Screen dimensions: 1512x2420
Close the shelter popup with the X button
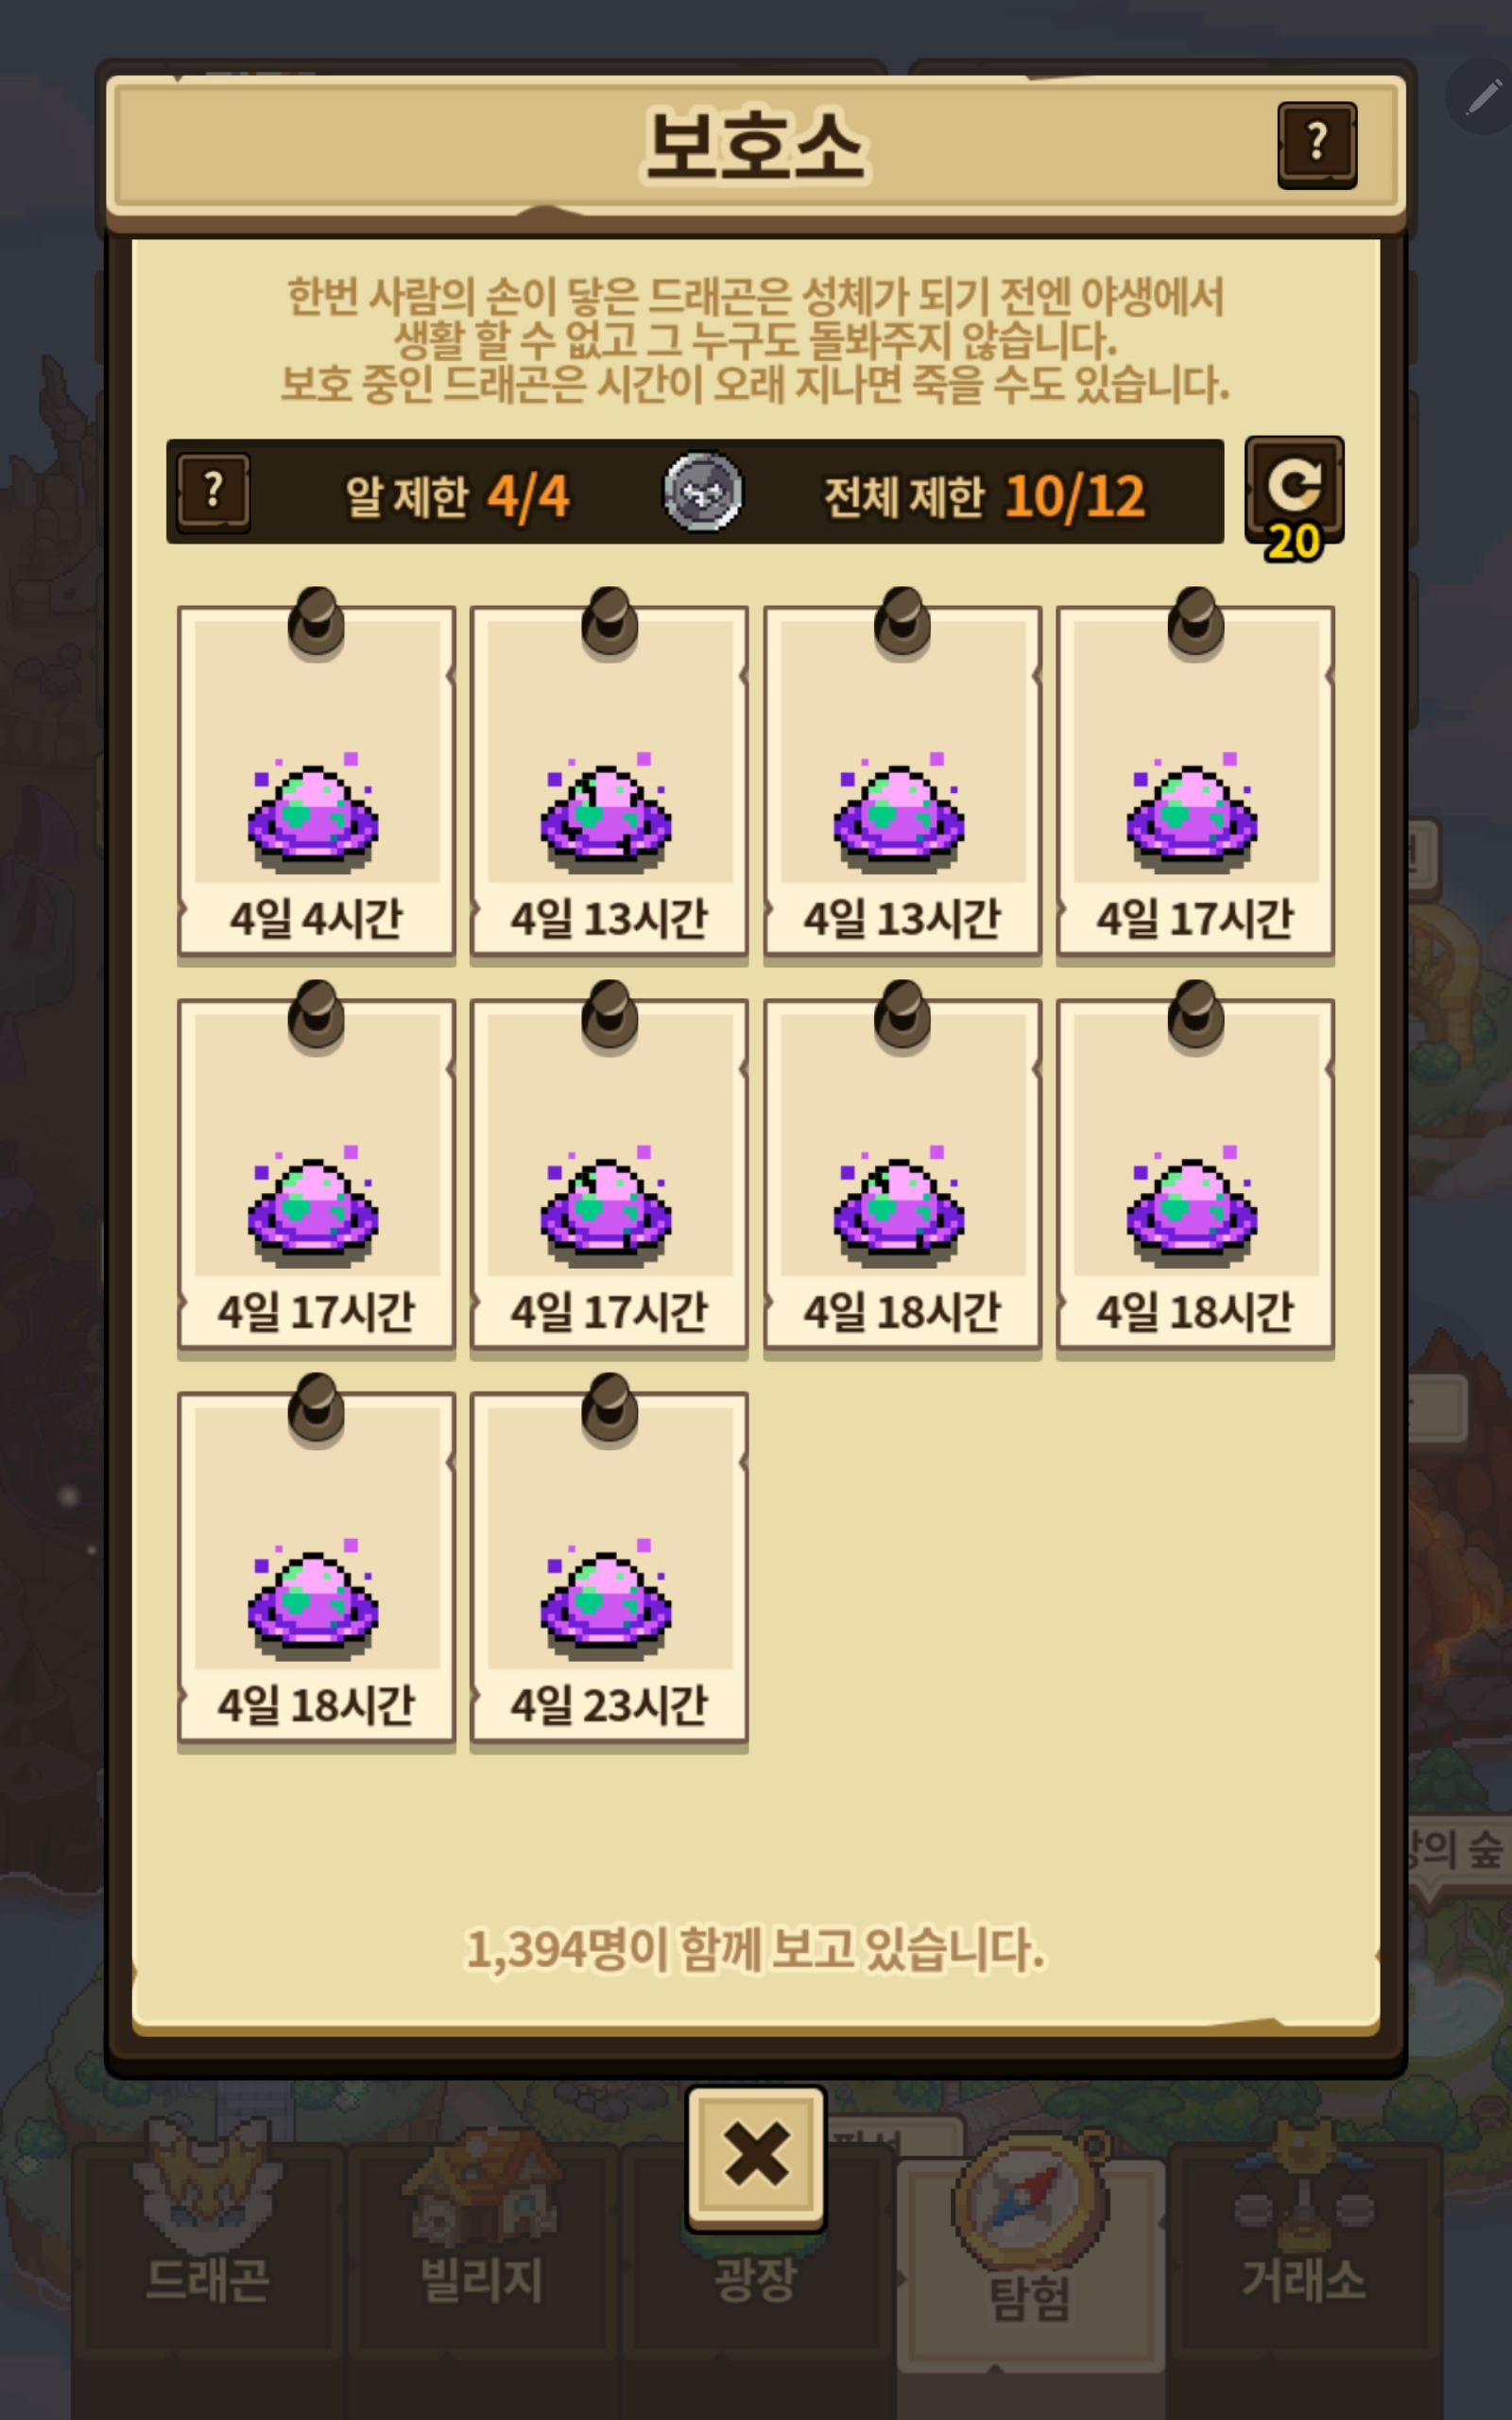tap(756, 2156)
